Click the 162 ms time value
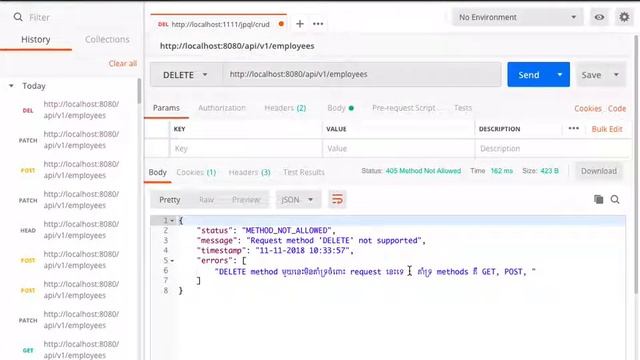 click(x=502, y=171)
